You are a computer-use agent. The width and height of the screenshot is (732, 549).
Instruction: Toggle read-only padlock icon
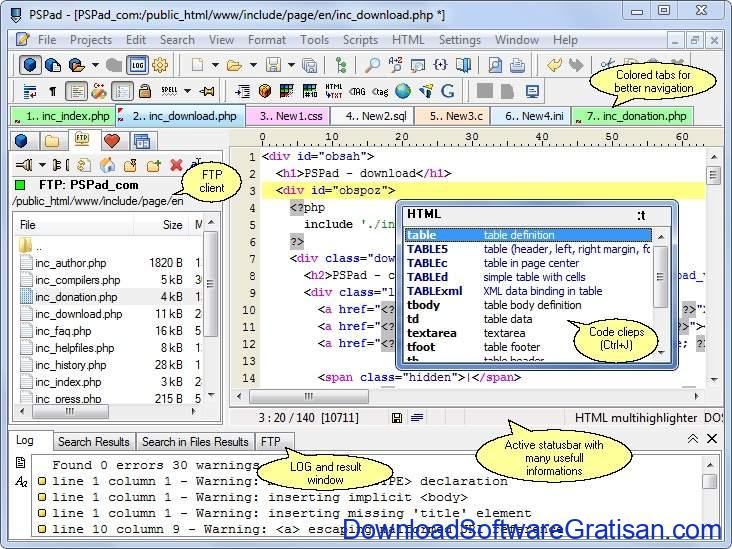click(x=145, y=91)
